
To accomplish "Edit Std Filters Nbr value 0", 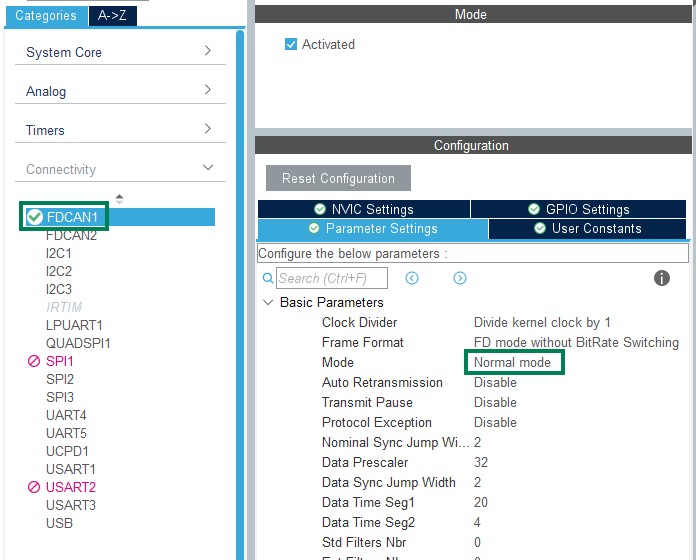I will [477, 542].
